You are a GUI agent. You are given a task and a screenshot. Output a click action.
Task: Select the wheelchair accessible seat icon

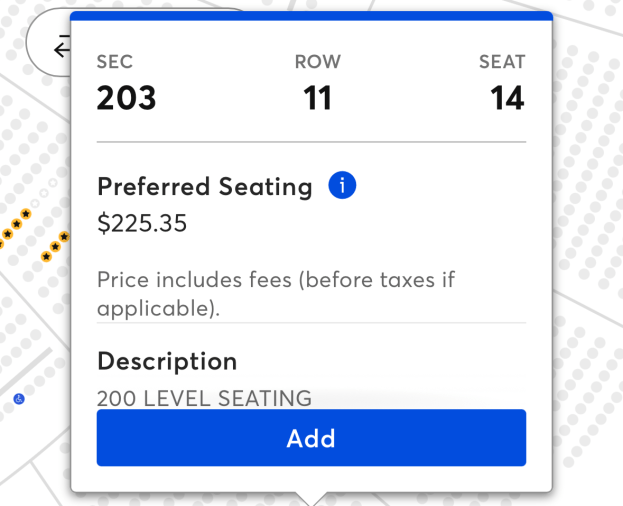pos(19,399)
